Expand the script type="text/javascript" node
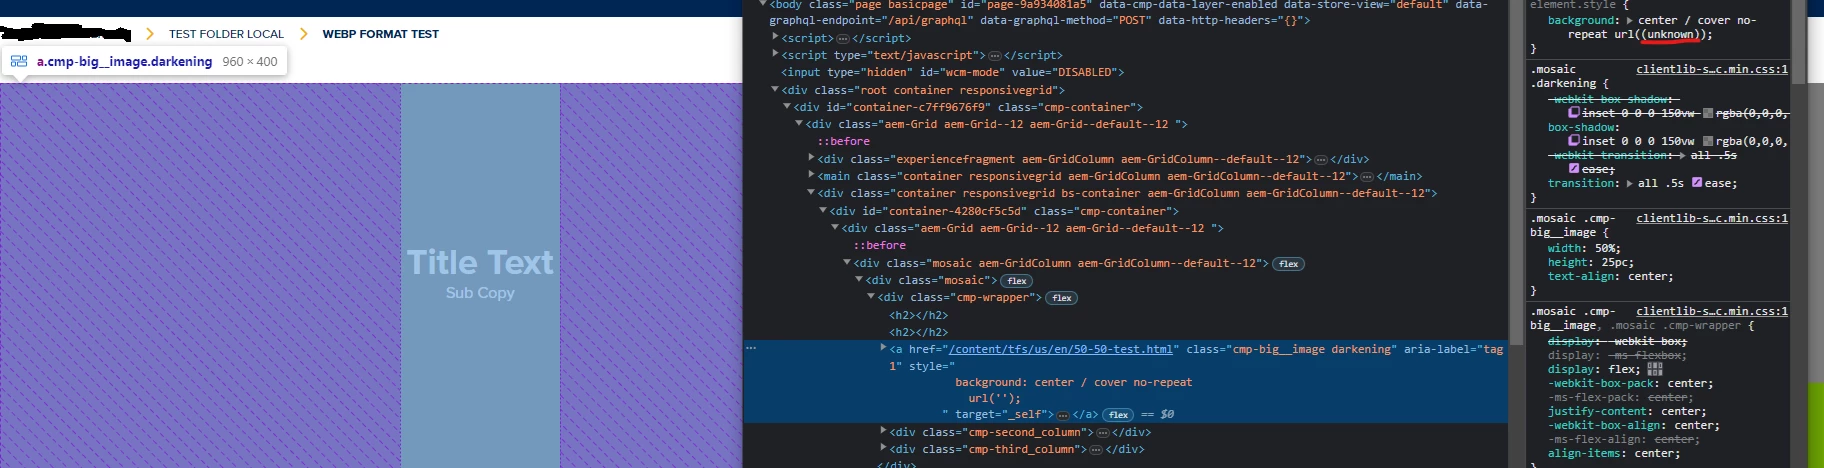This screenshot has height=468, width=1824. point(775,54)
